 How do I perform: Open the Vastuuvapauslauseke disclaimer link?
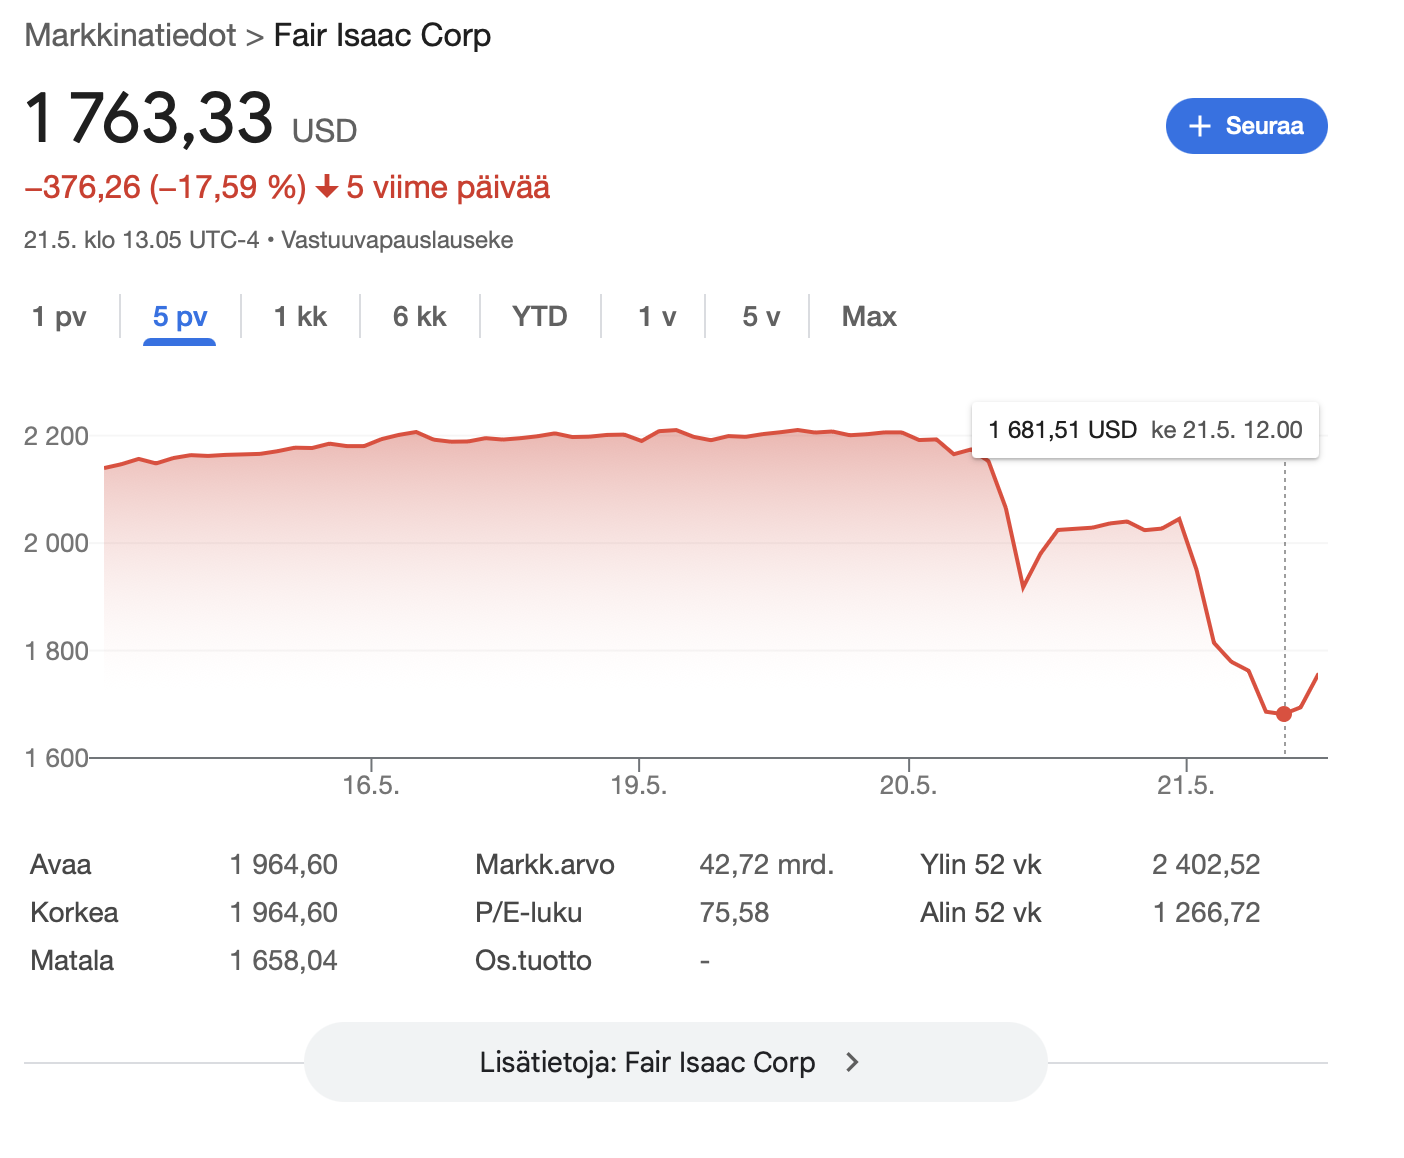(397, 240)
